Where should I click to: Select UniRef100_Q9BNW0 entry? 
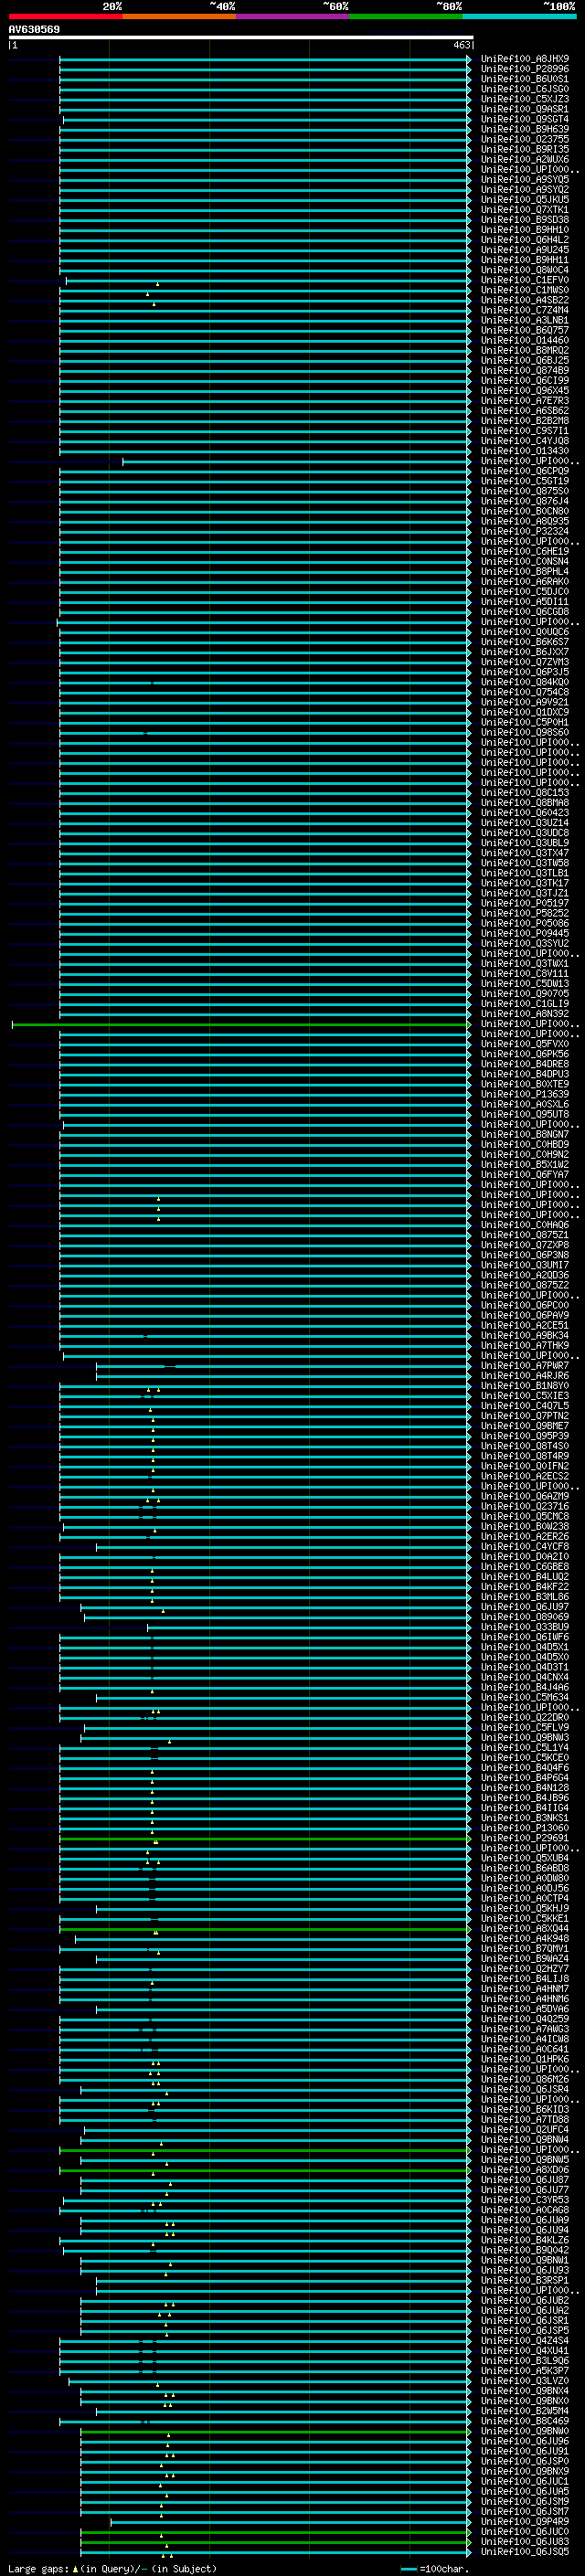click(525, 2431)
